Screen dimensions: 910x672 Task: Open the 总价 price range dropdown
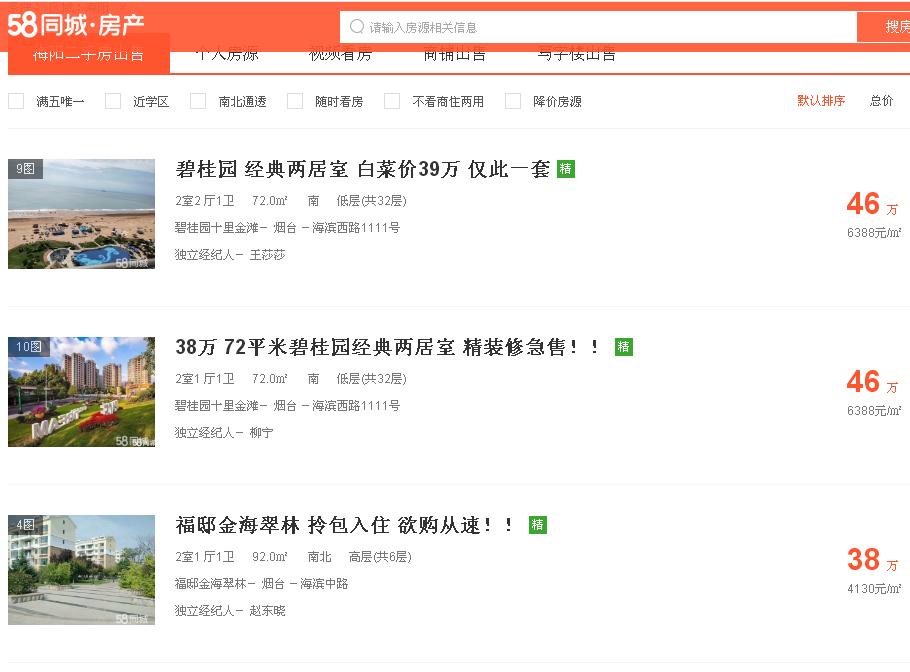881,101
